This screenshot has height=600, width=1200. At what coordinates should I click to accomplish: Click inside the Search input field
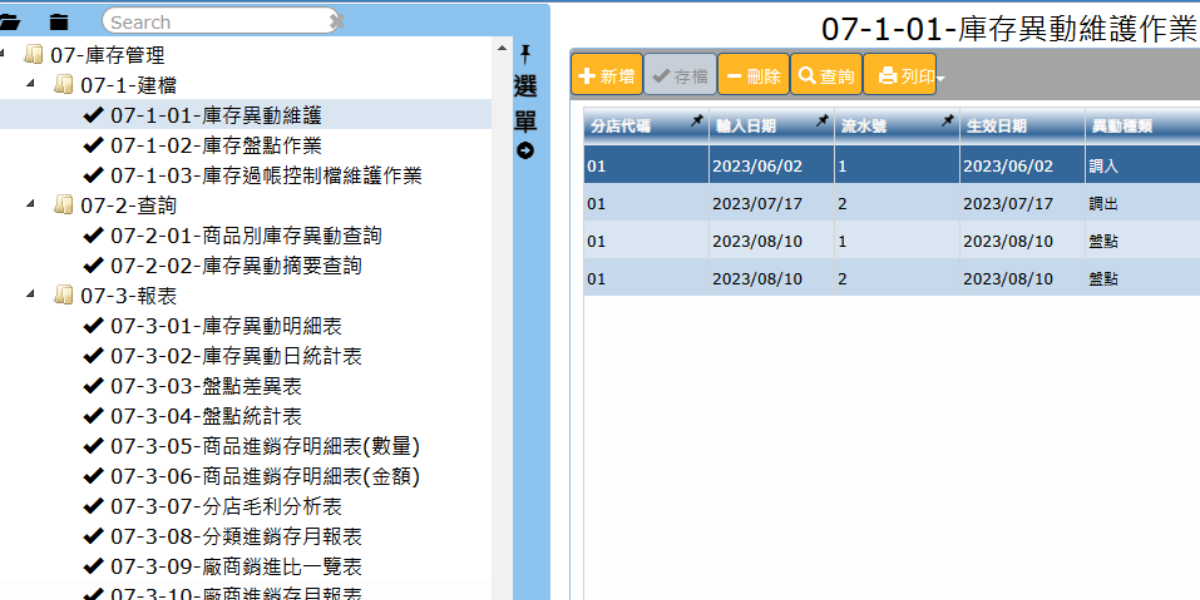215,21
